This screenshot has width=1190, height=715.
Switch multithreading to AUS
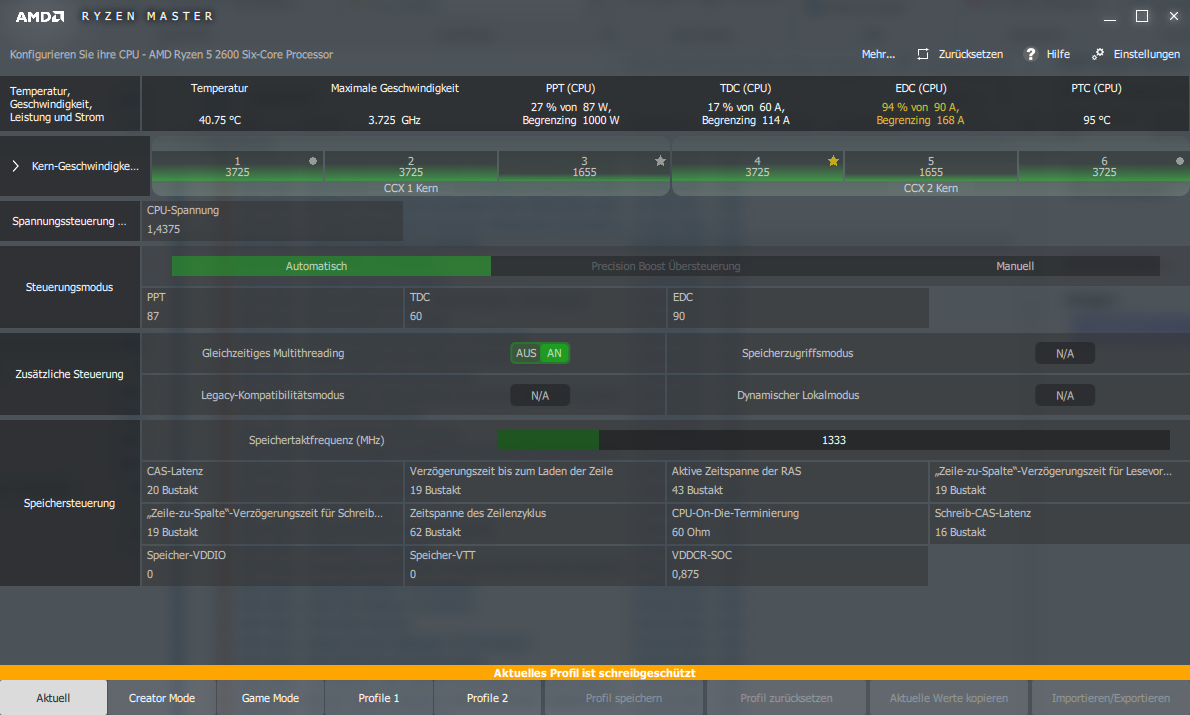526,353
